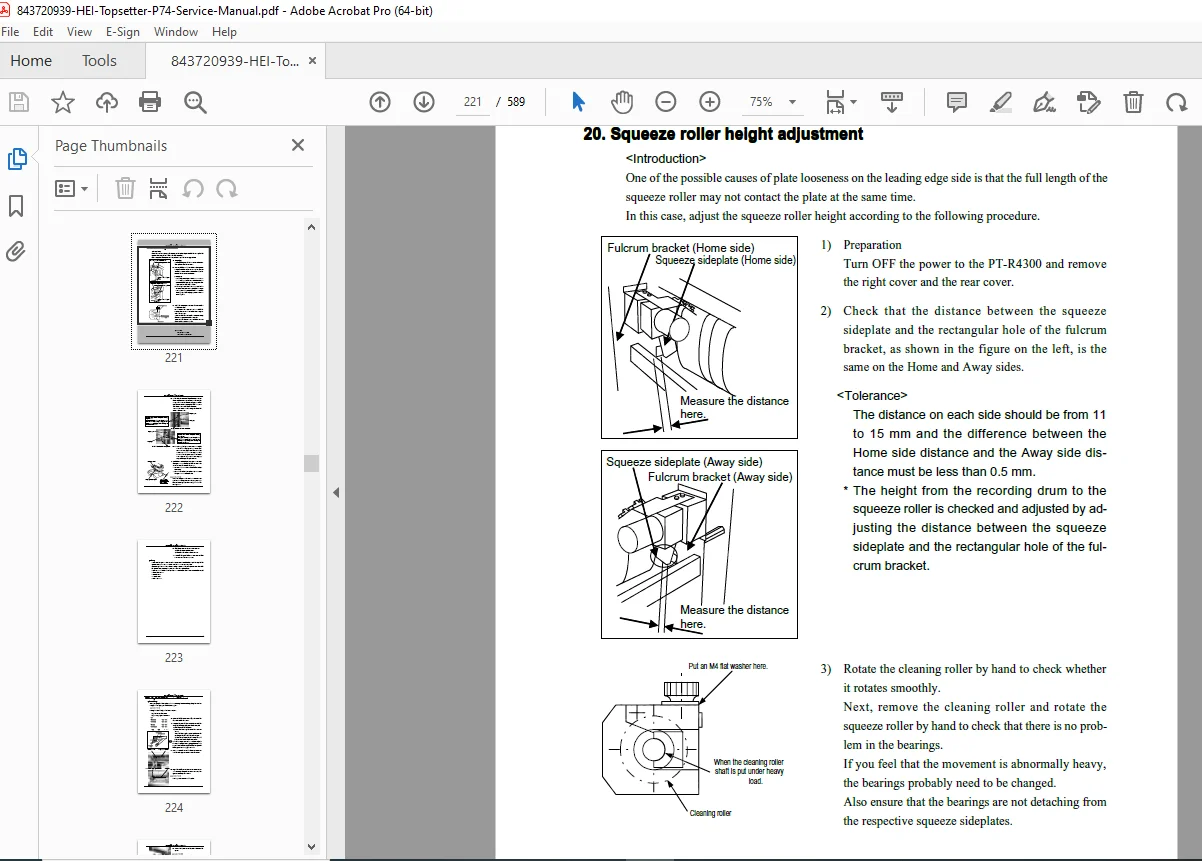Go to next page arrow
The image size is (1202, 861).
pos(424,102)
